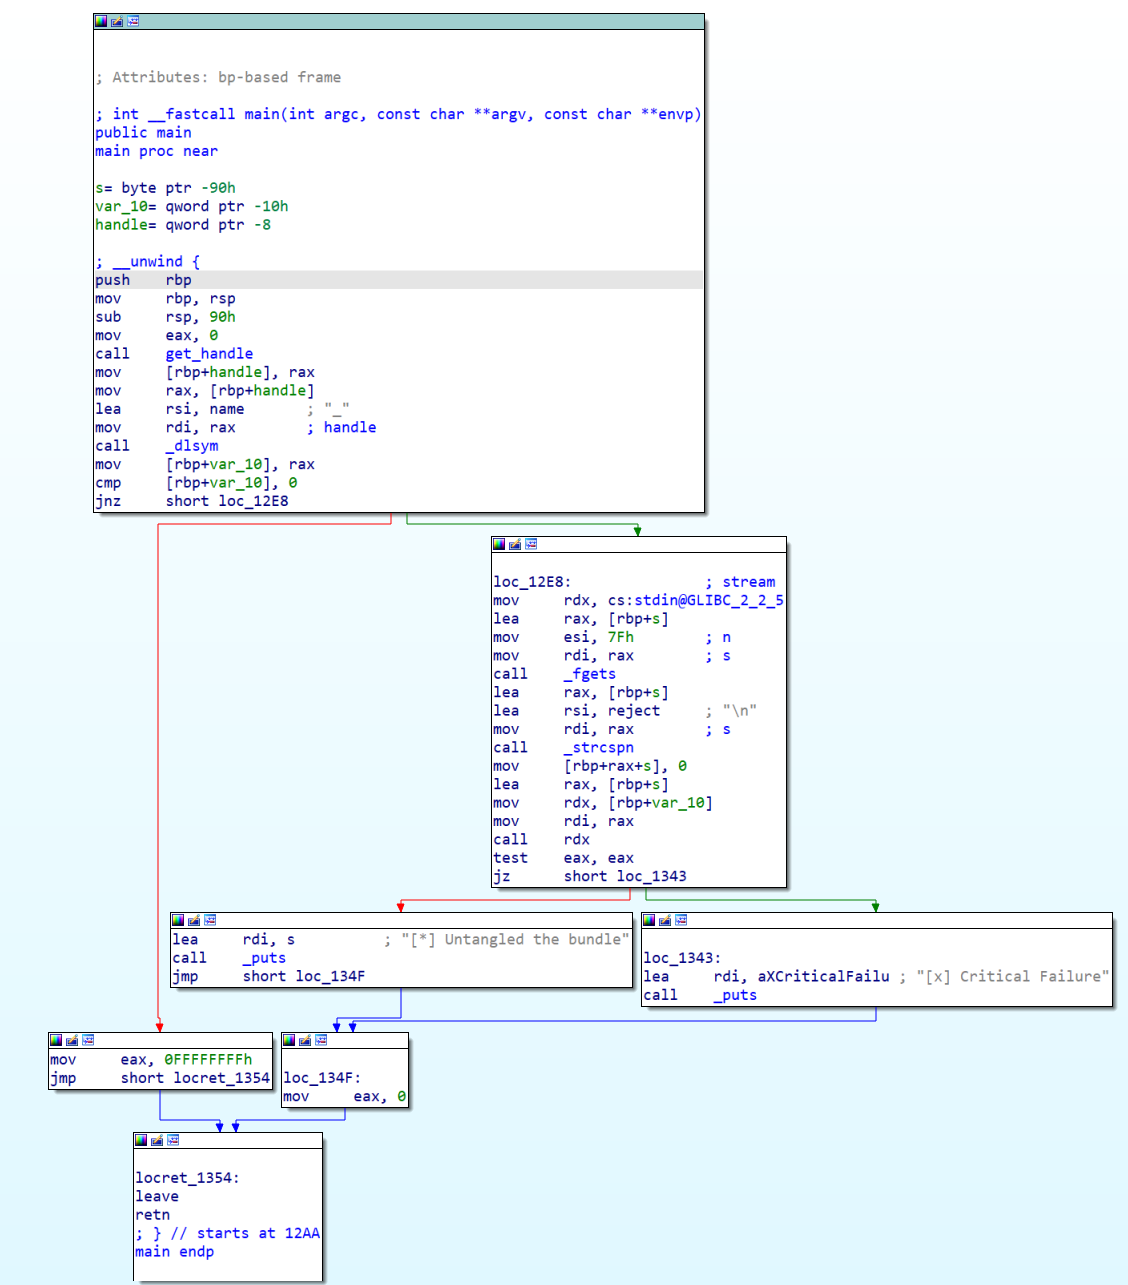Click the group nodes icon on main block
Screen dimensions: 1128x1285
pyautogui.click(x=133, y=21)
